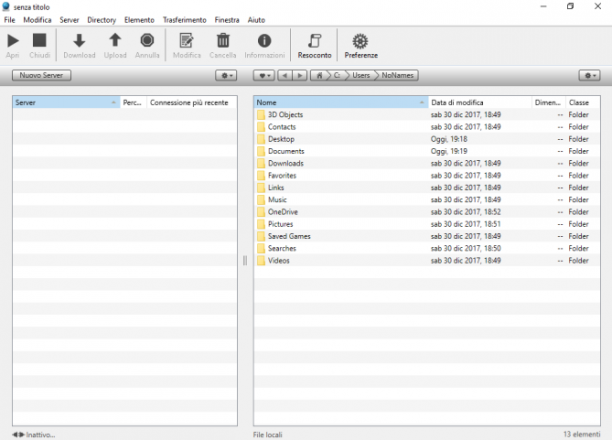Select the Downloads folder row

[427, 163]
